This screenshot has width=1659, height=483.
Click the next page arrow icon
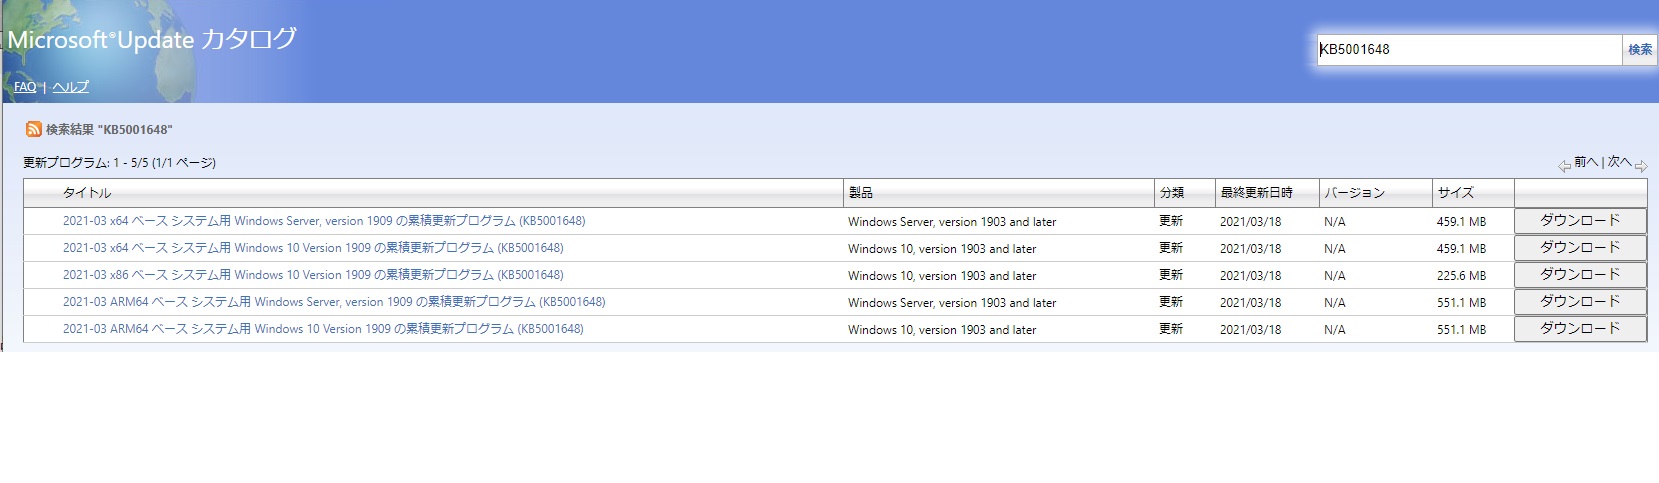[1641, 166]
